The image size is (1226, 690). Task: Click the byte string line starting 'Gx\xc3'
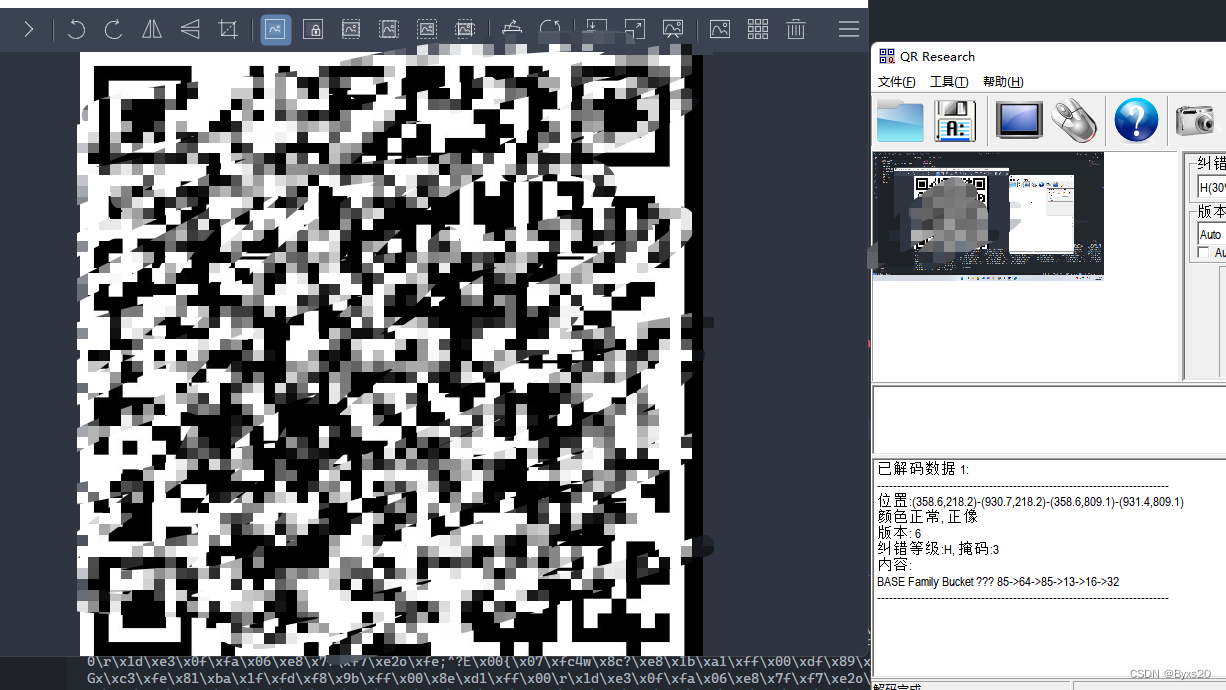point(478,679)
